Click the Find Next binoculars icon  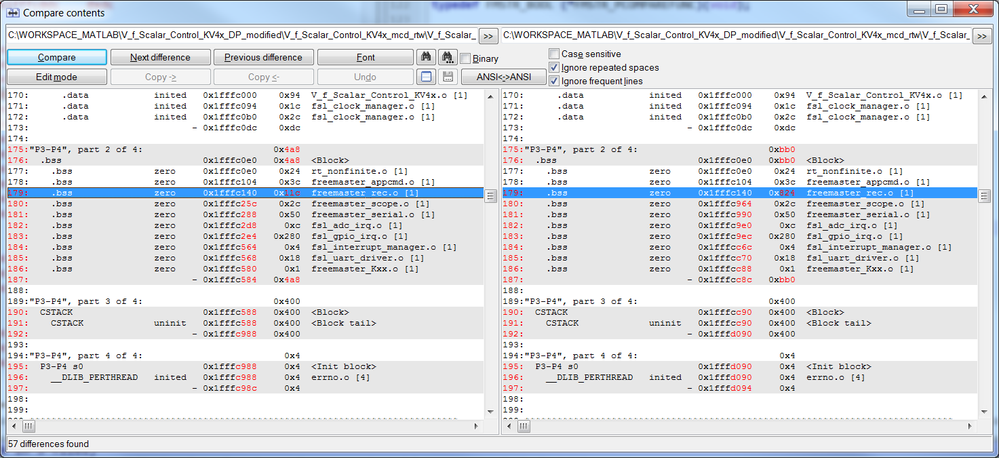pyautogui.click(x=448, y=57)
